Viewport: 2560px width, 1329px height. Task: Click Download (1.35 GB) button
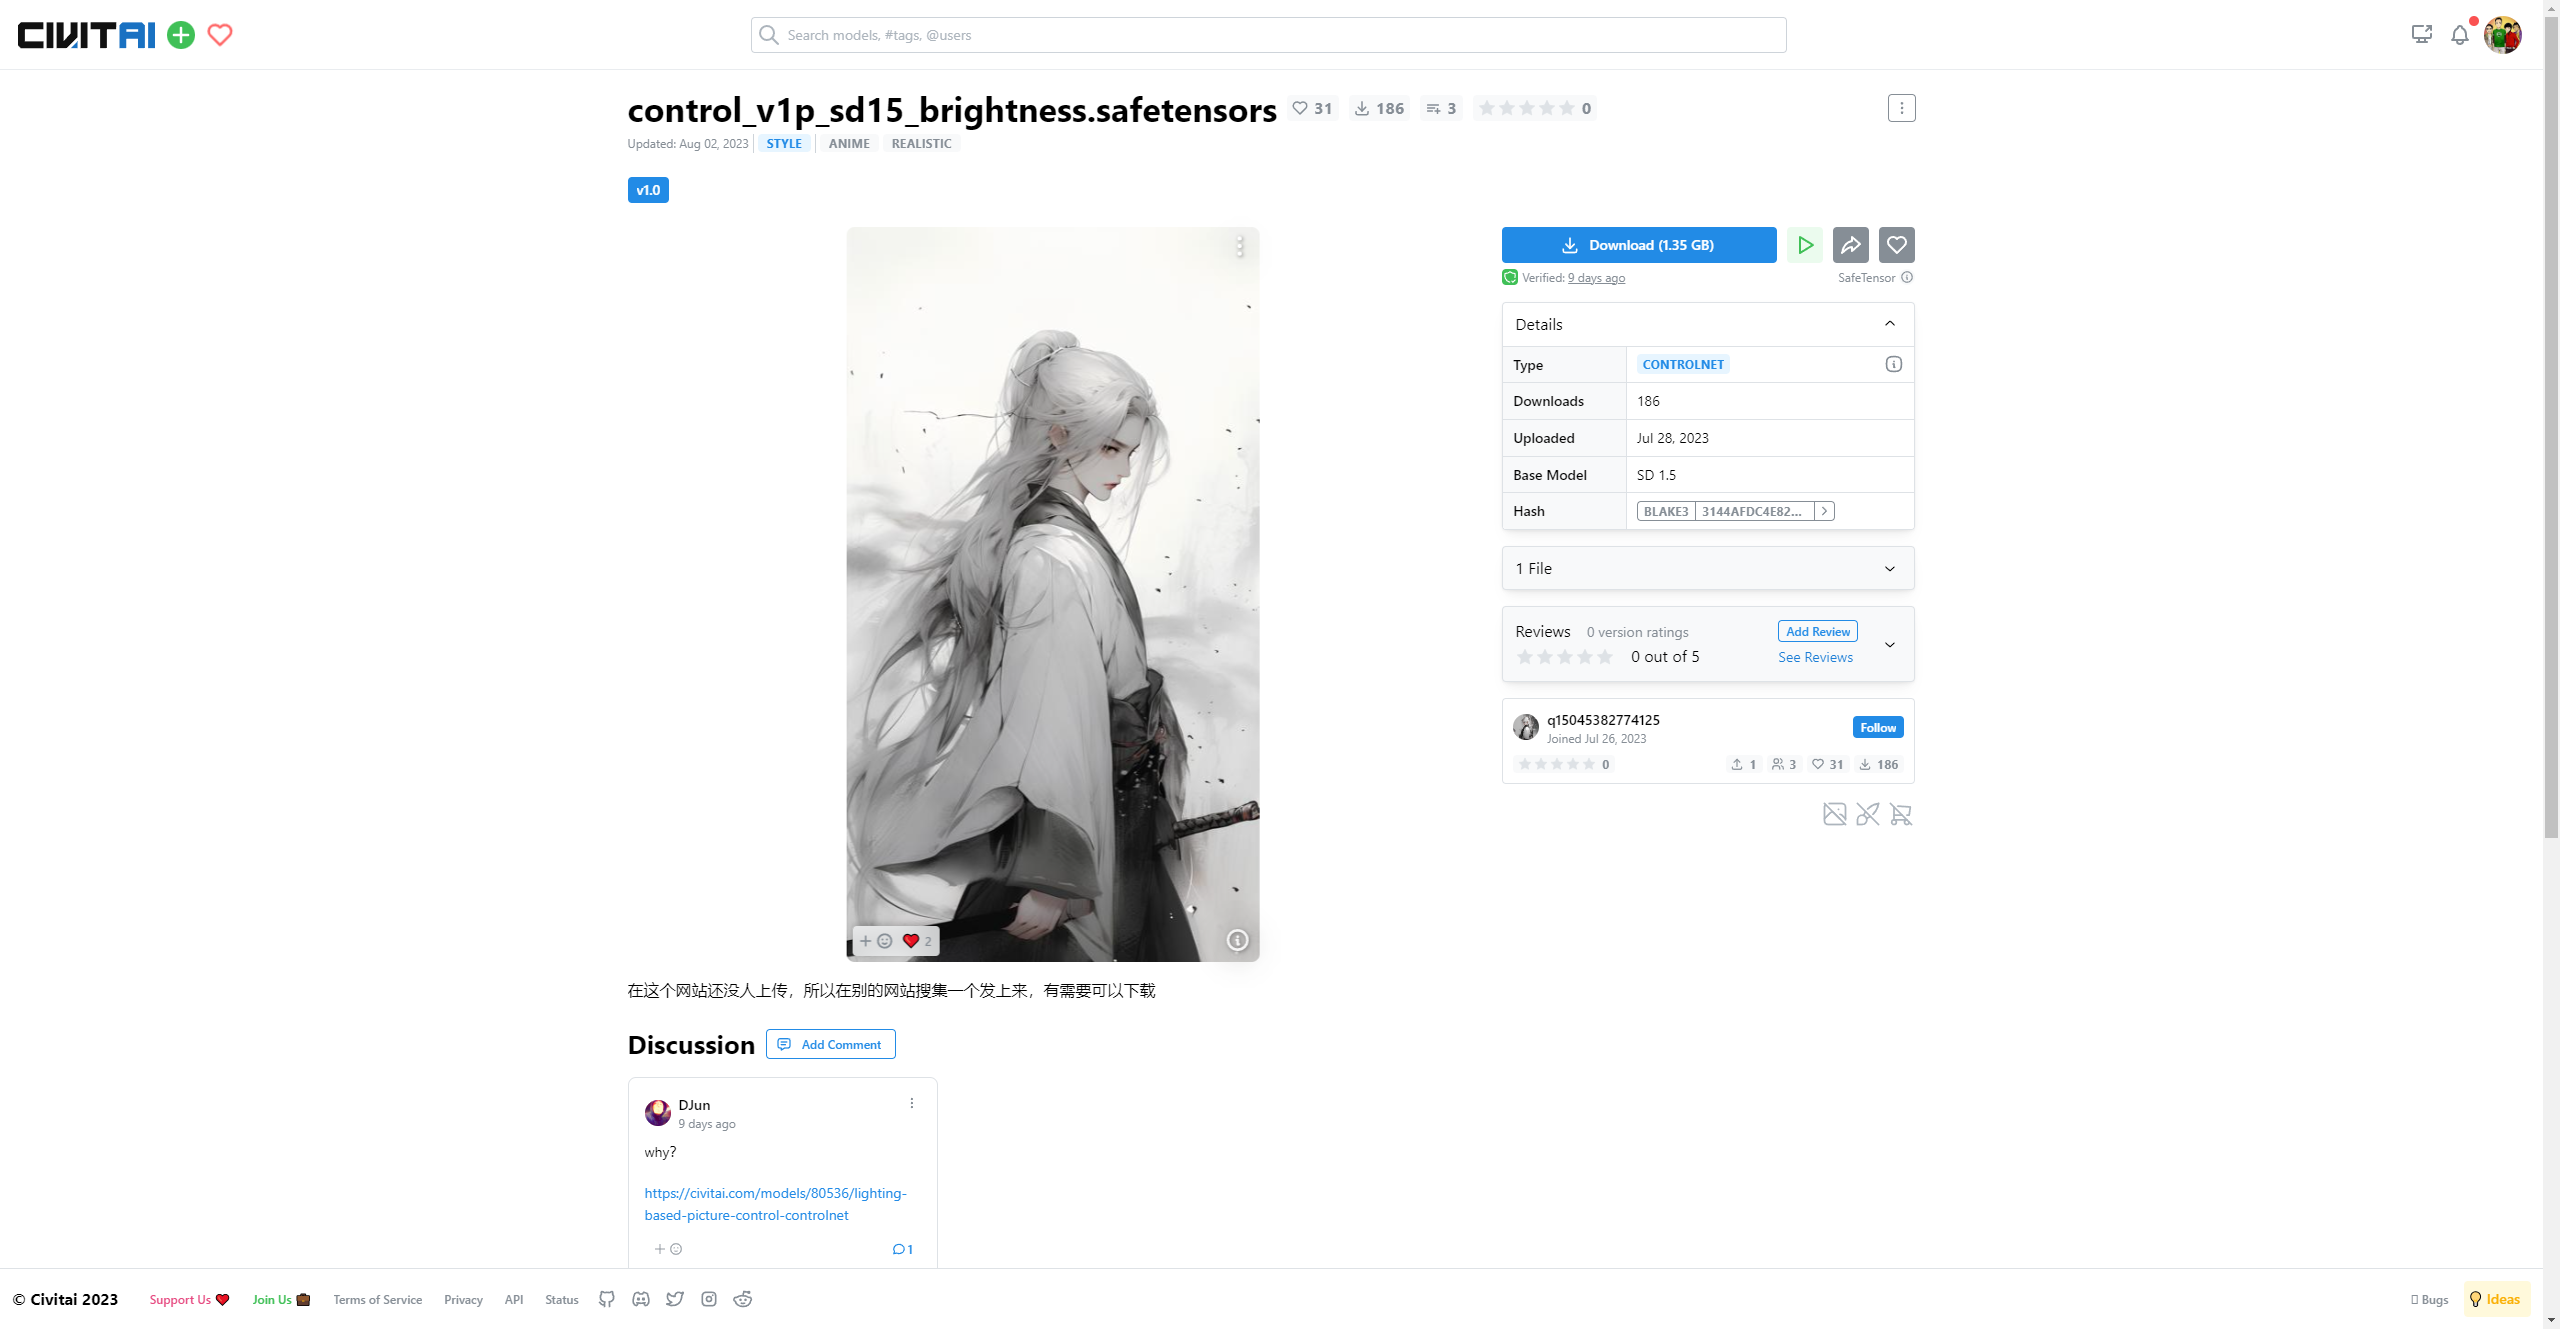point(1638,245)
